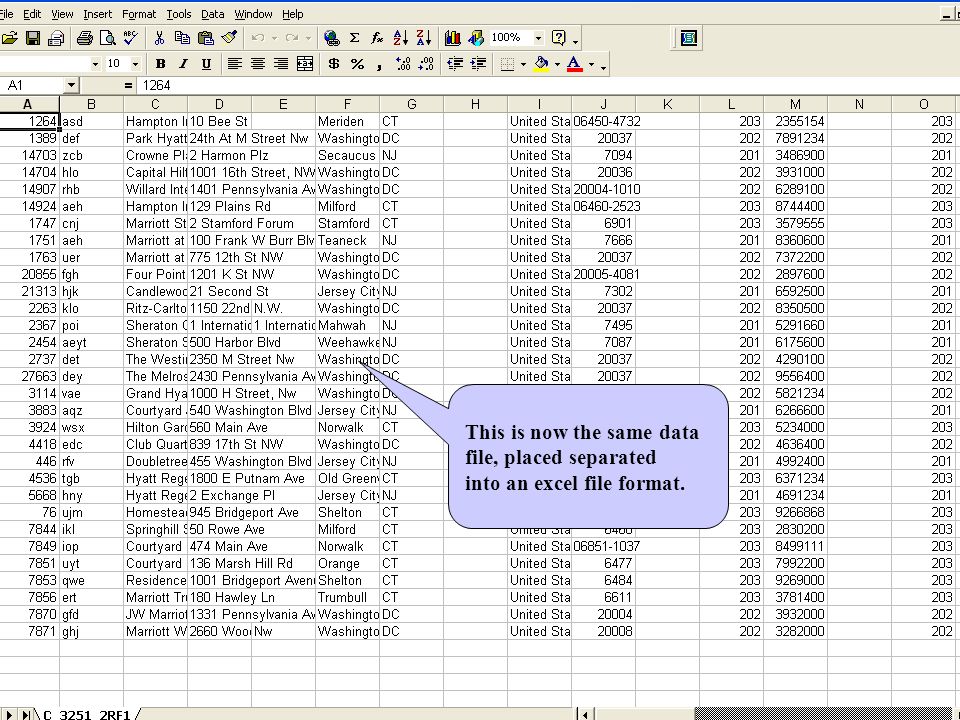The height and width of the screenshot is (720, 960).
Task: Run the ABC spelling check
Action: coord(130,38)
